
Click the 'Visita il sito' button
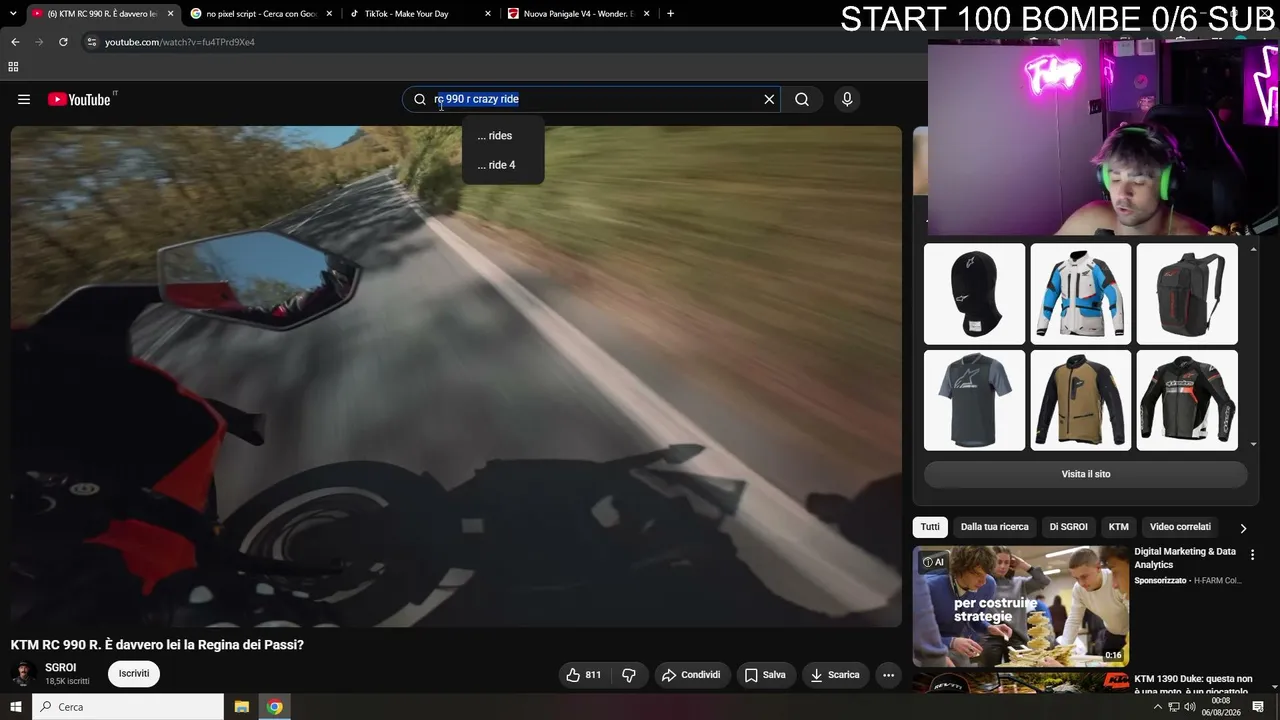(1086, 474)
